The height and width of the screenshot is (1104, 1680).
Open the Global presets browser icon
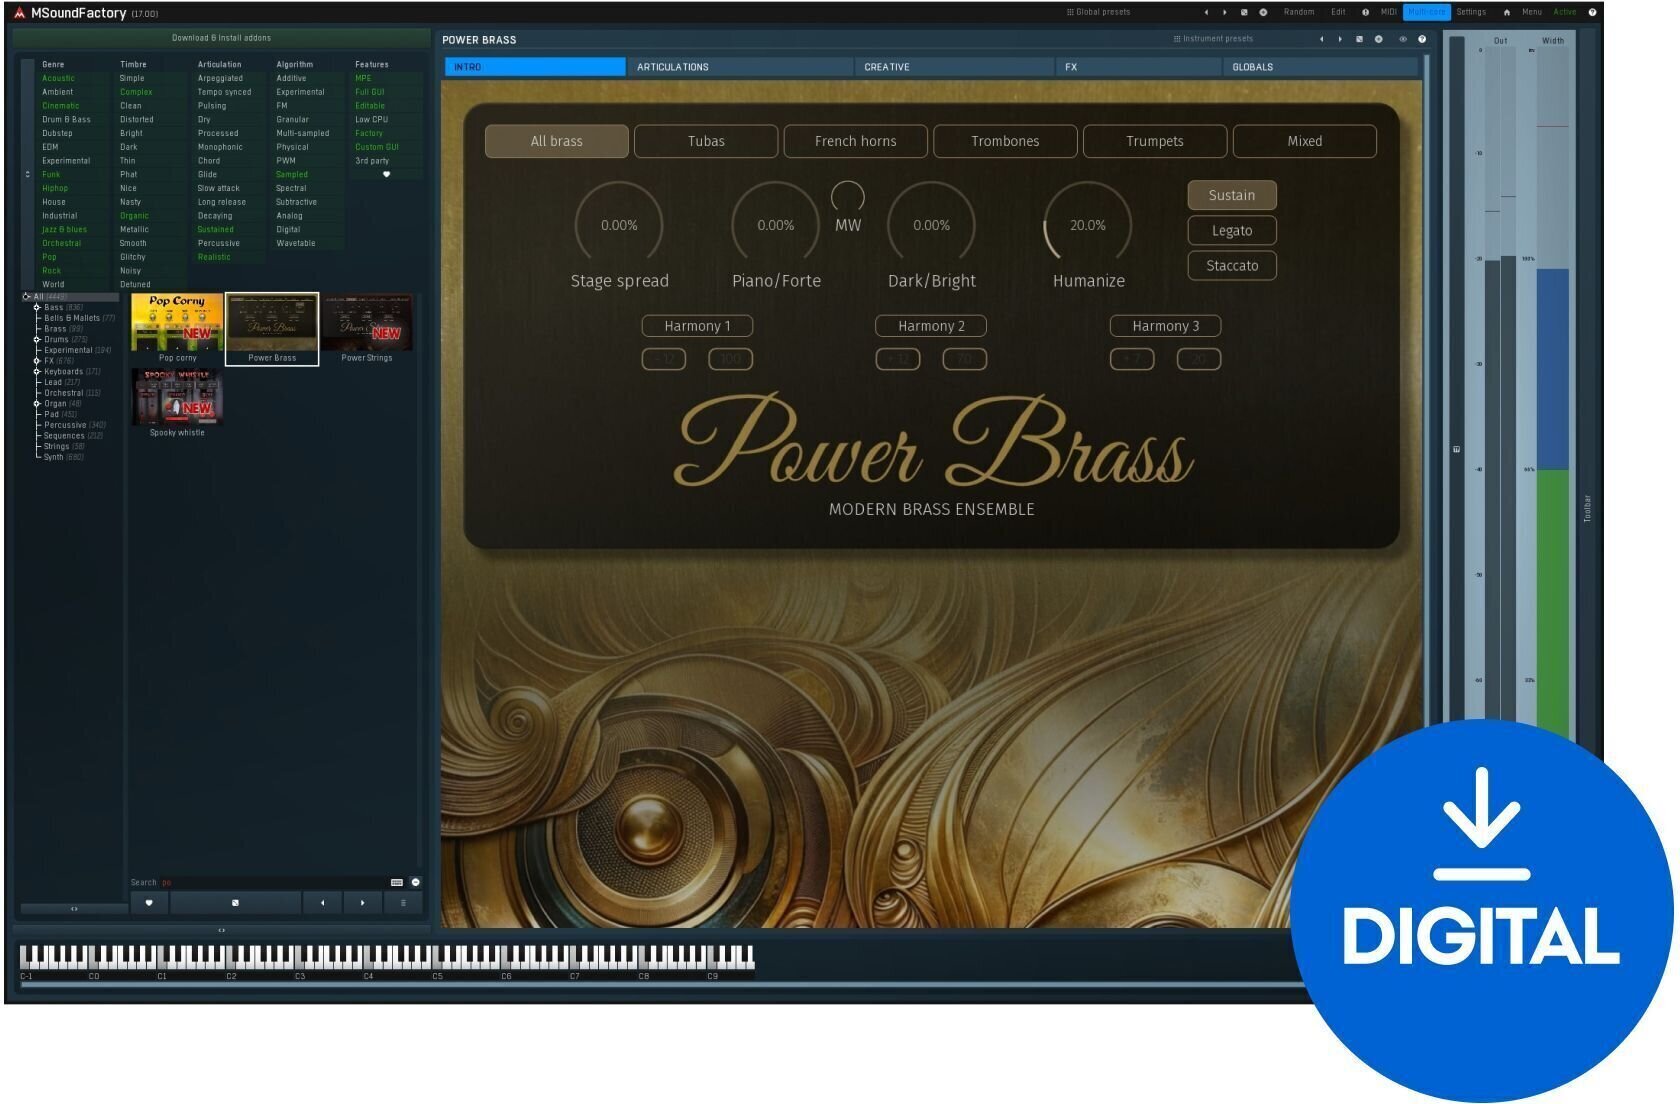tap(1072, 12)
